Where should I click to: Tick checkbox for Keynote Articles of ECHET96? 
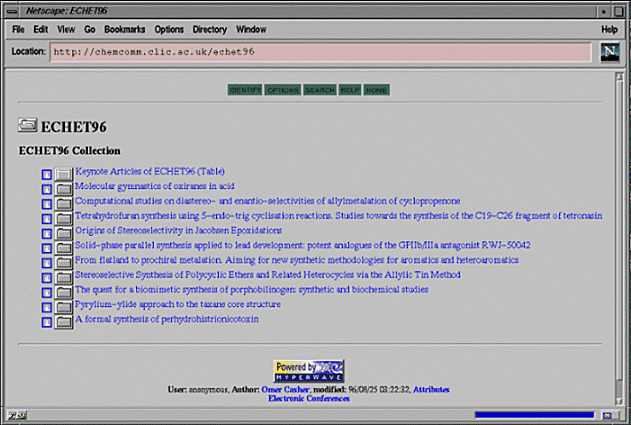pos(47,175)
